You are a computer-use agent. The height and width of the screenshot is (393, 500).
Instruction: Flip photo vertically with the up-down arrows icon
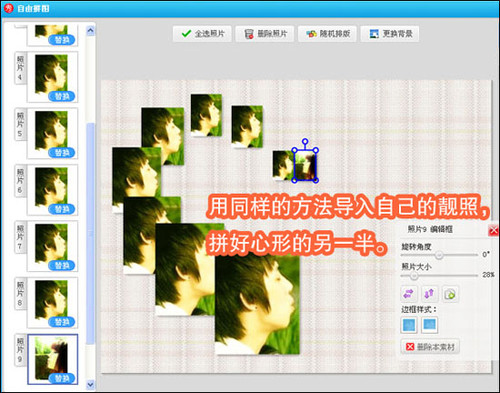429,294
